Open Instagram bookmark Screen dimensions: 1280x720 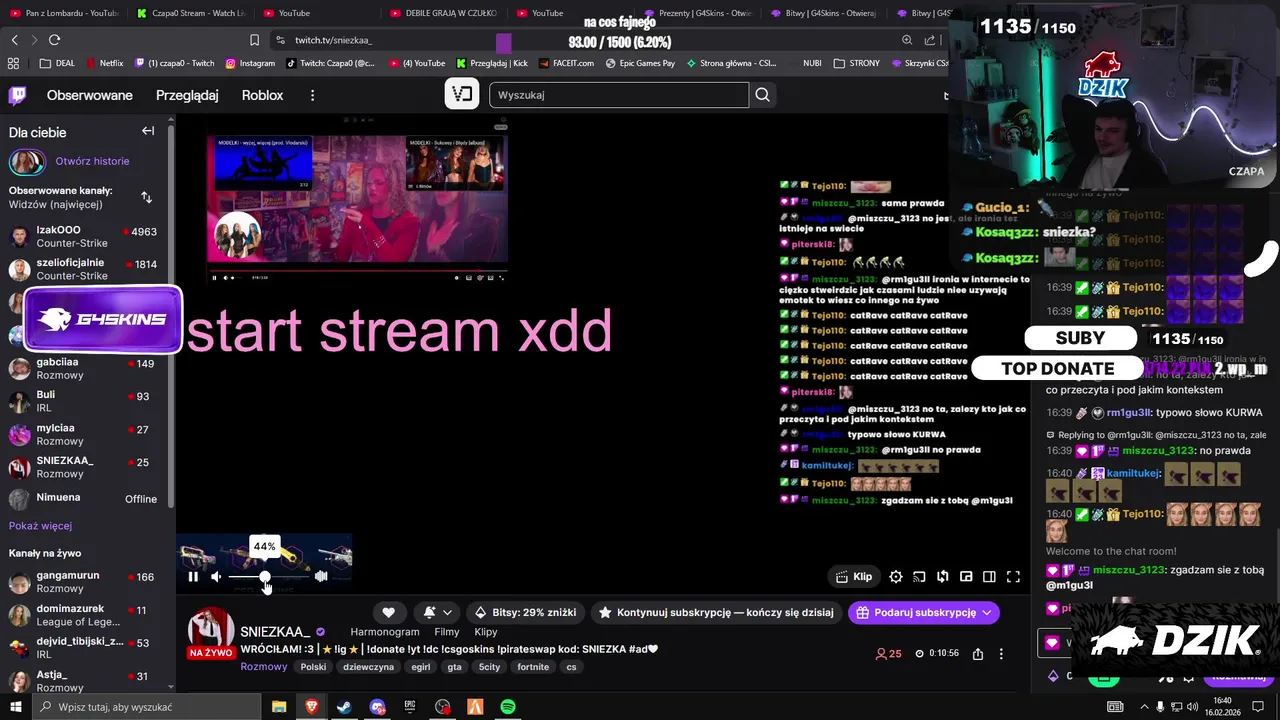(x=250, y=63)
